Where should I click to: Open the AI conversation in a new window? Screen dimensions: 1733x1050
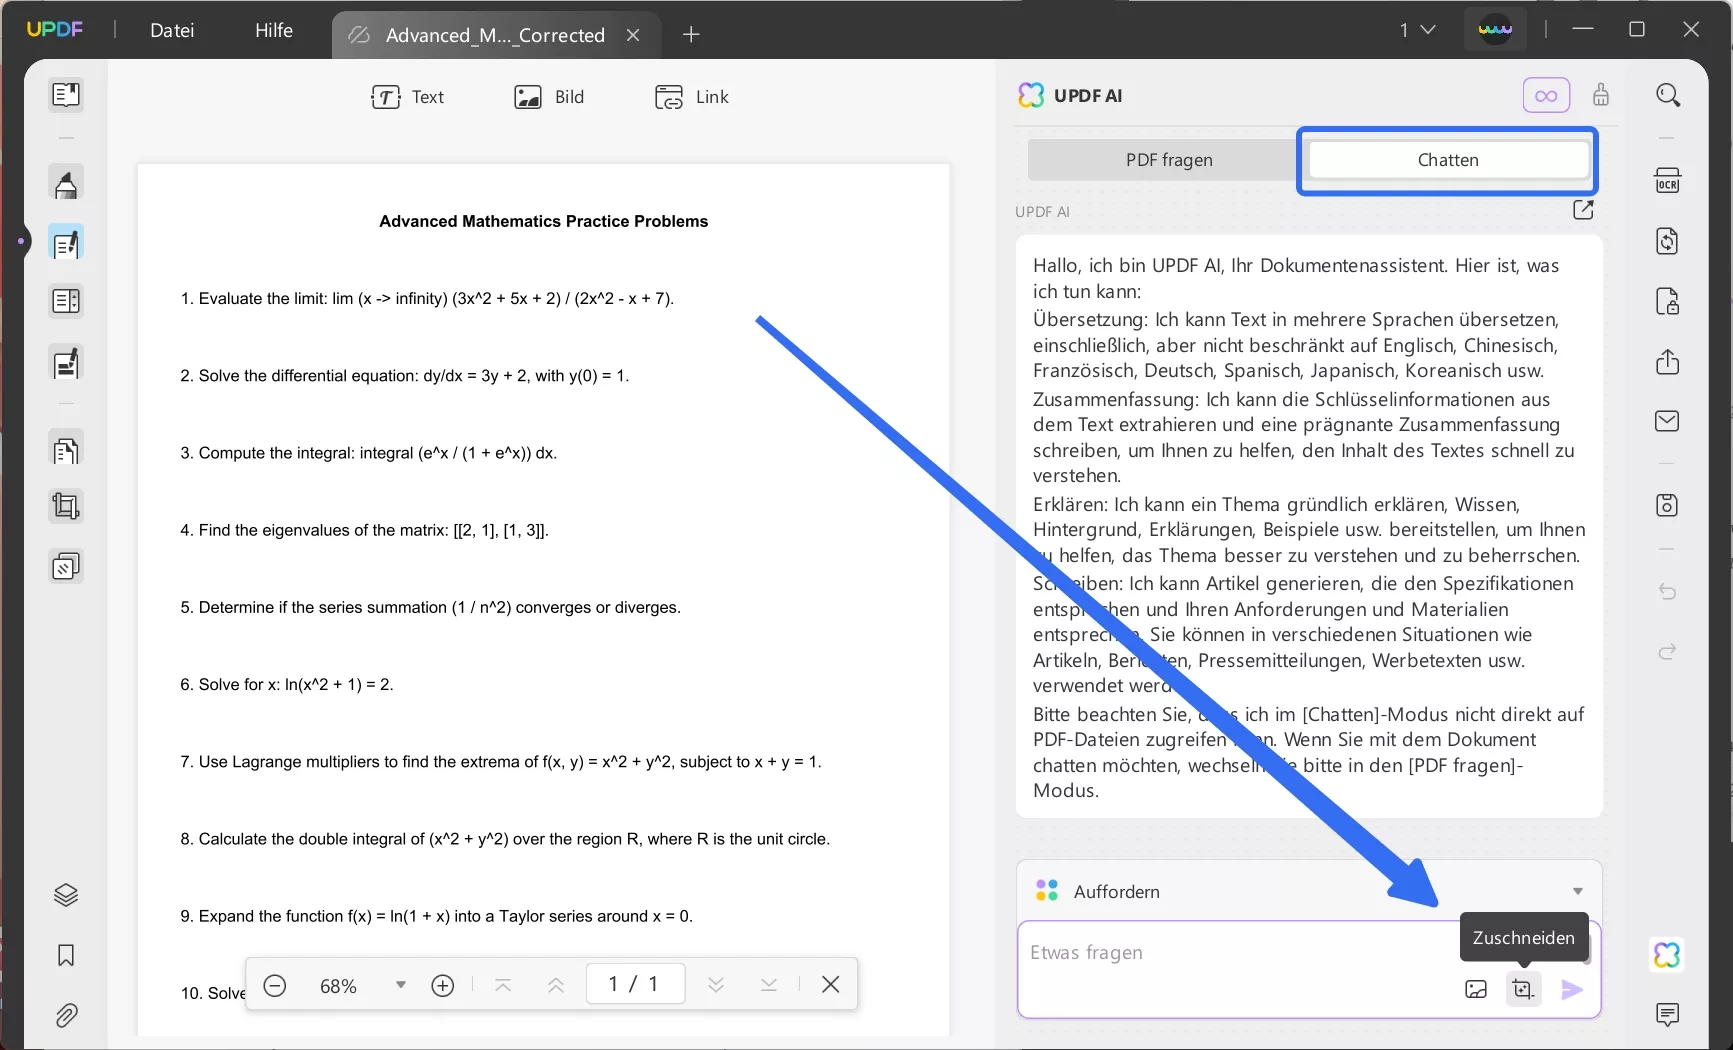click(1583, 210)
